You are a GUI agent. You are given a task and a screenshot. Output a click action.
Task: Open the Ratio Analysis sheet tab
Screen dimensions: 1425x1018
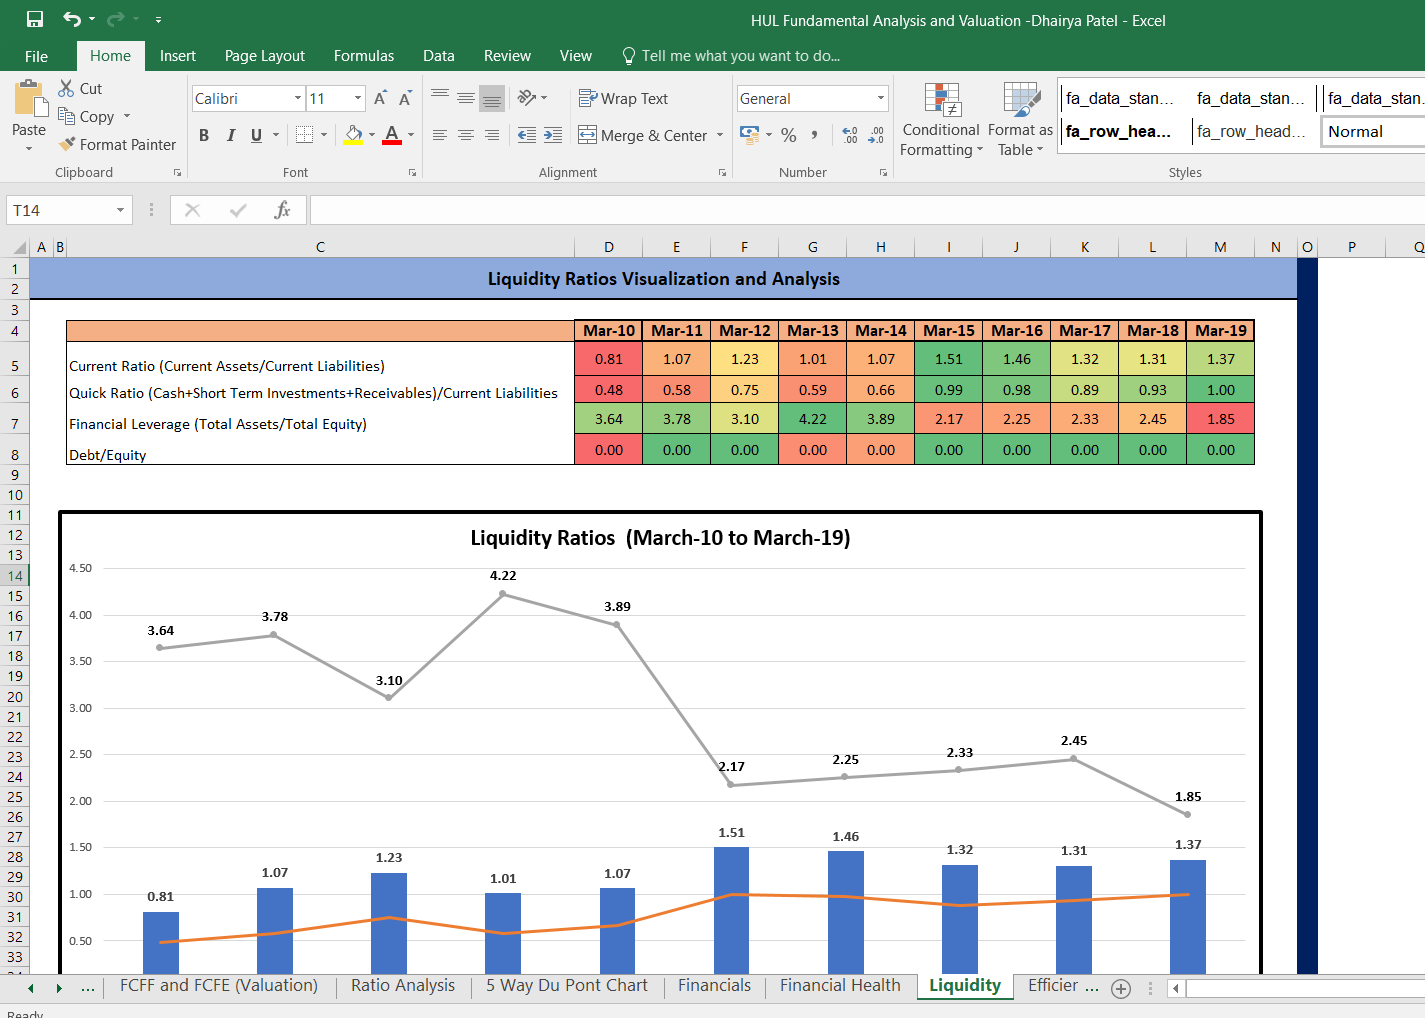click(403, 985)
